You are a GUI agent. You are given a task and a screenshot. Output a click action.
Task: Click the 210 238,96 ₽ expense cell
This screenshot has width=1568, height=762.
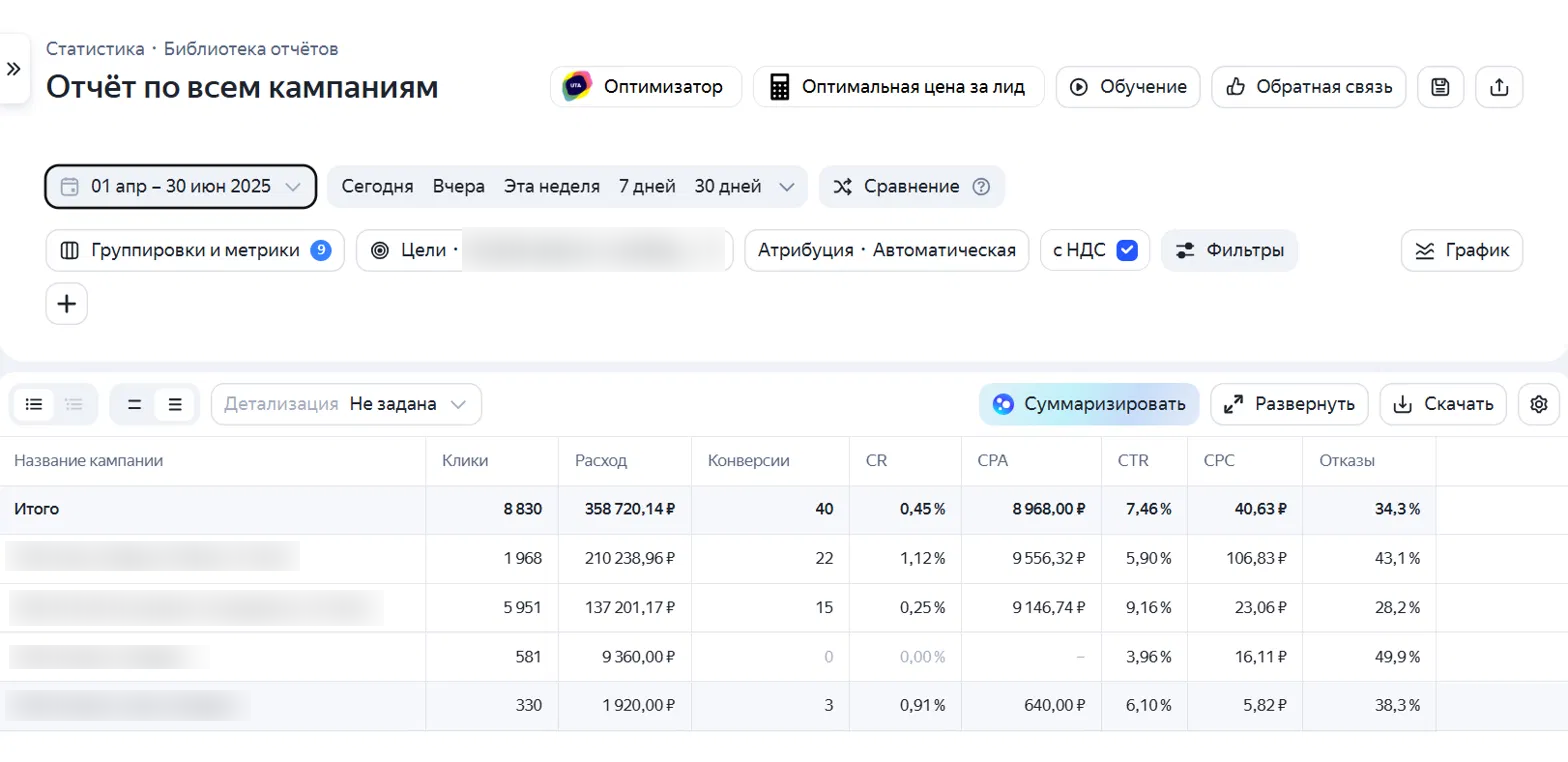click(625, 559)
